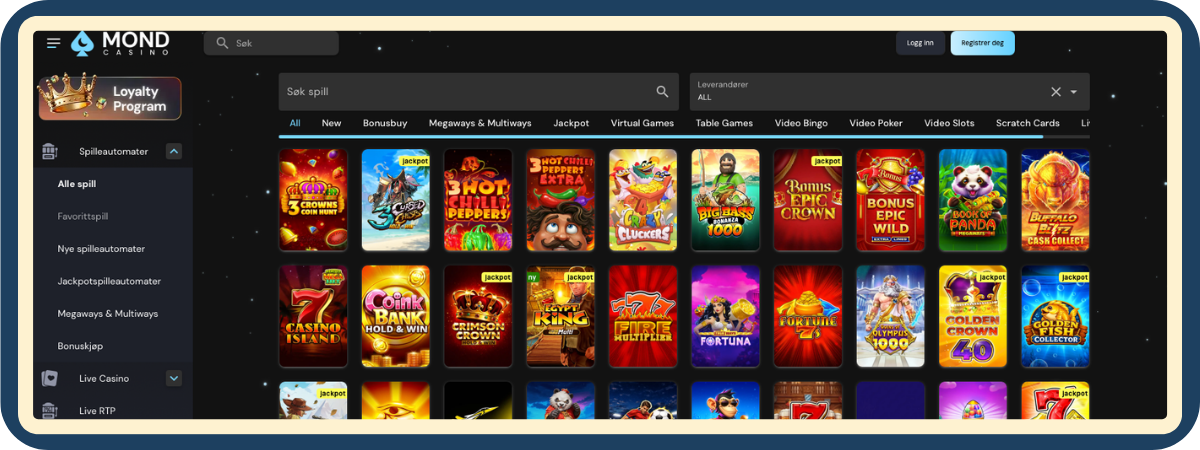
Task: Select the Video Poker tab
Action: [x=876, y=123]
